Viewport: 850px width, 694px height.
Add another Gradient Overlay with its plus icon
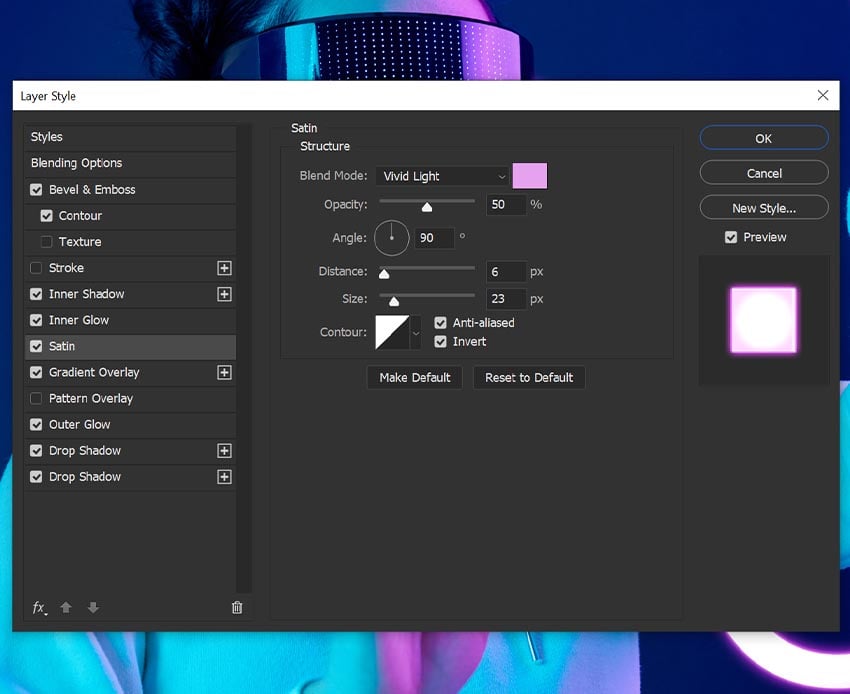pos(224,372)
